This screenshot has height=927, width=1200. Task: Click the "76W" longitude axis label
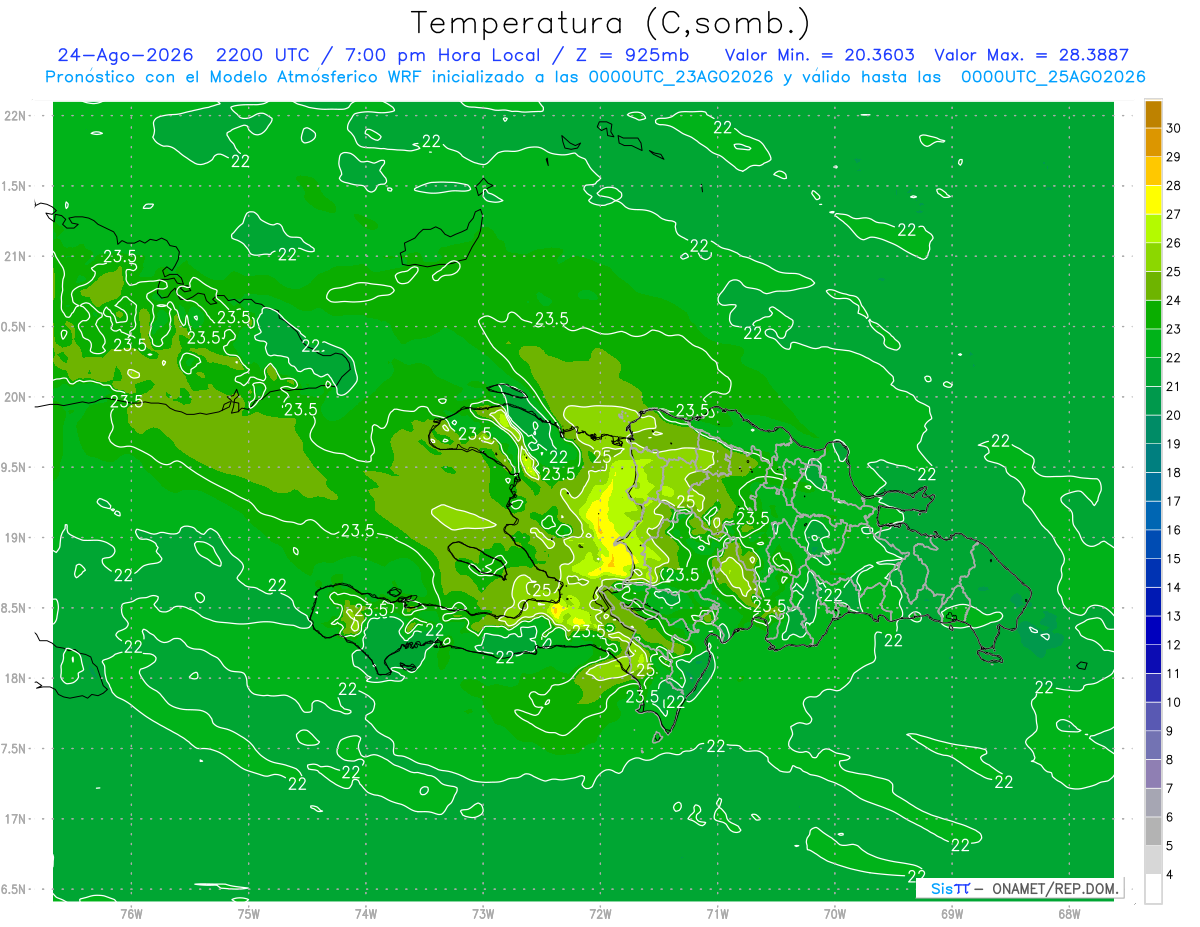click(x=131, y=914)
